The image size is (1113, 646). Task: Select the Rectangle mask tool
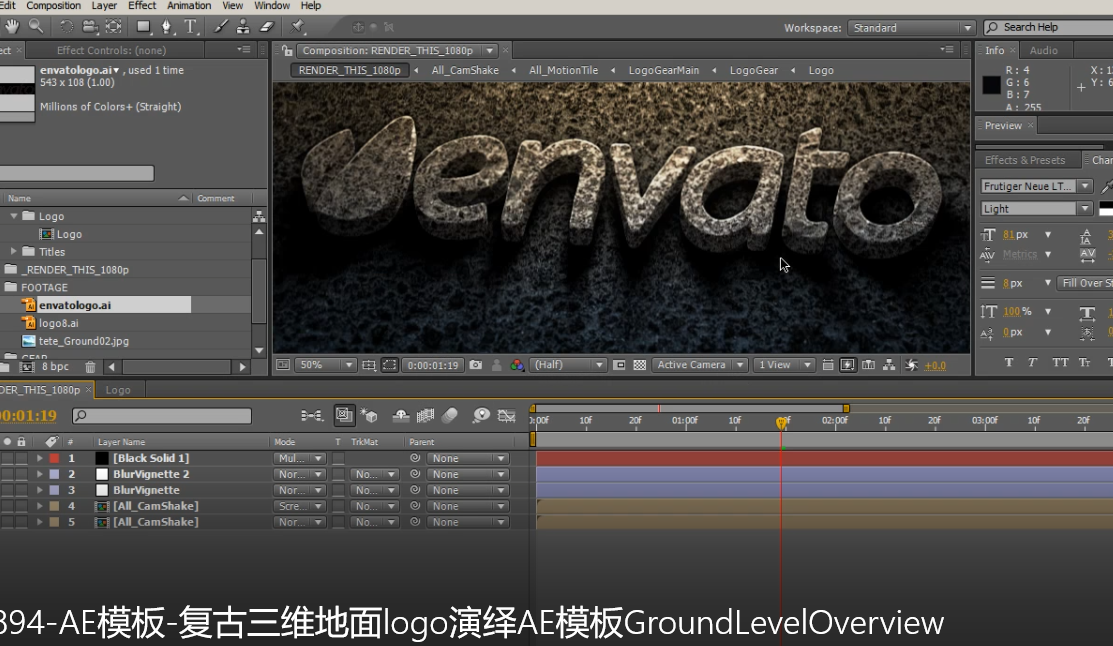(x=143, y=27)
